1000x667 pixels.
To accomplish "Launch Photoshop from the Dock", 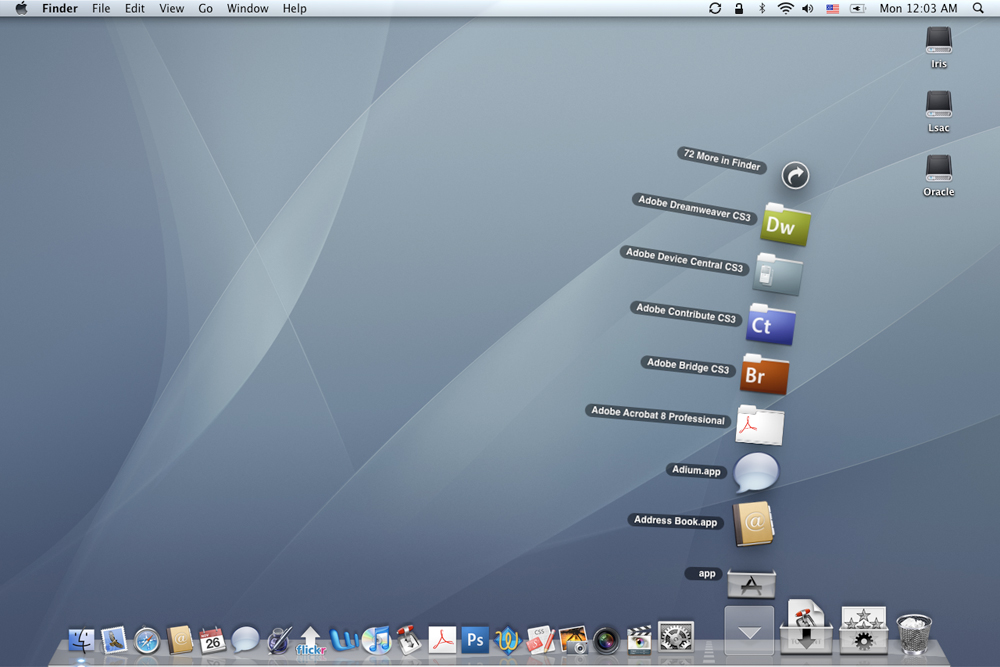I will pyautogui.click(x=475, y=640).
